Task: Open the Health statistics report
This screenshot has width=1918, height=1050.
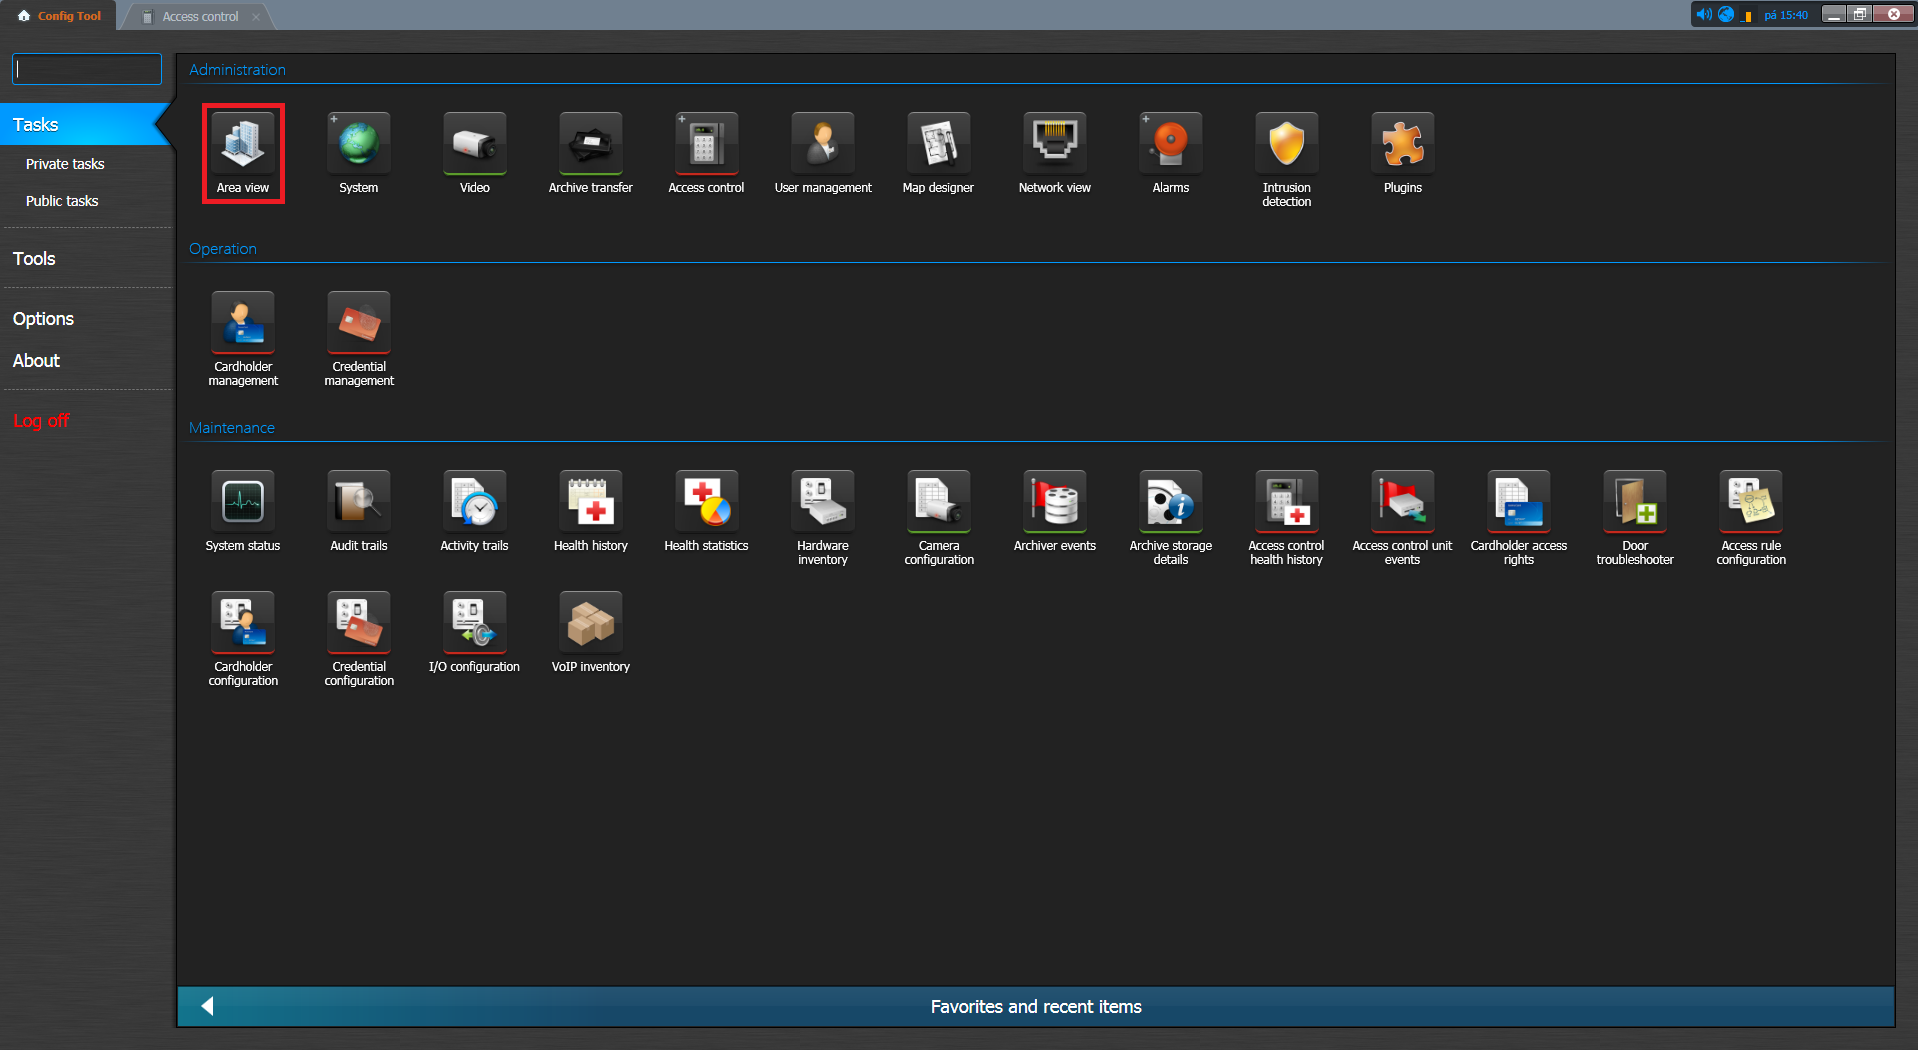Action: 706,503
